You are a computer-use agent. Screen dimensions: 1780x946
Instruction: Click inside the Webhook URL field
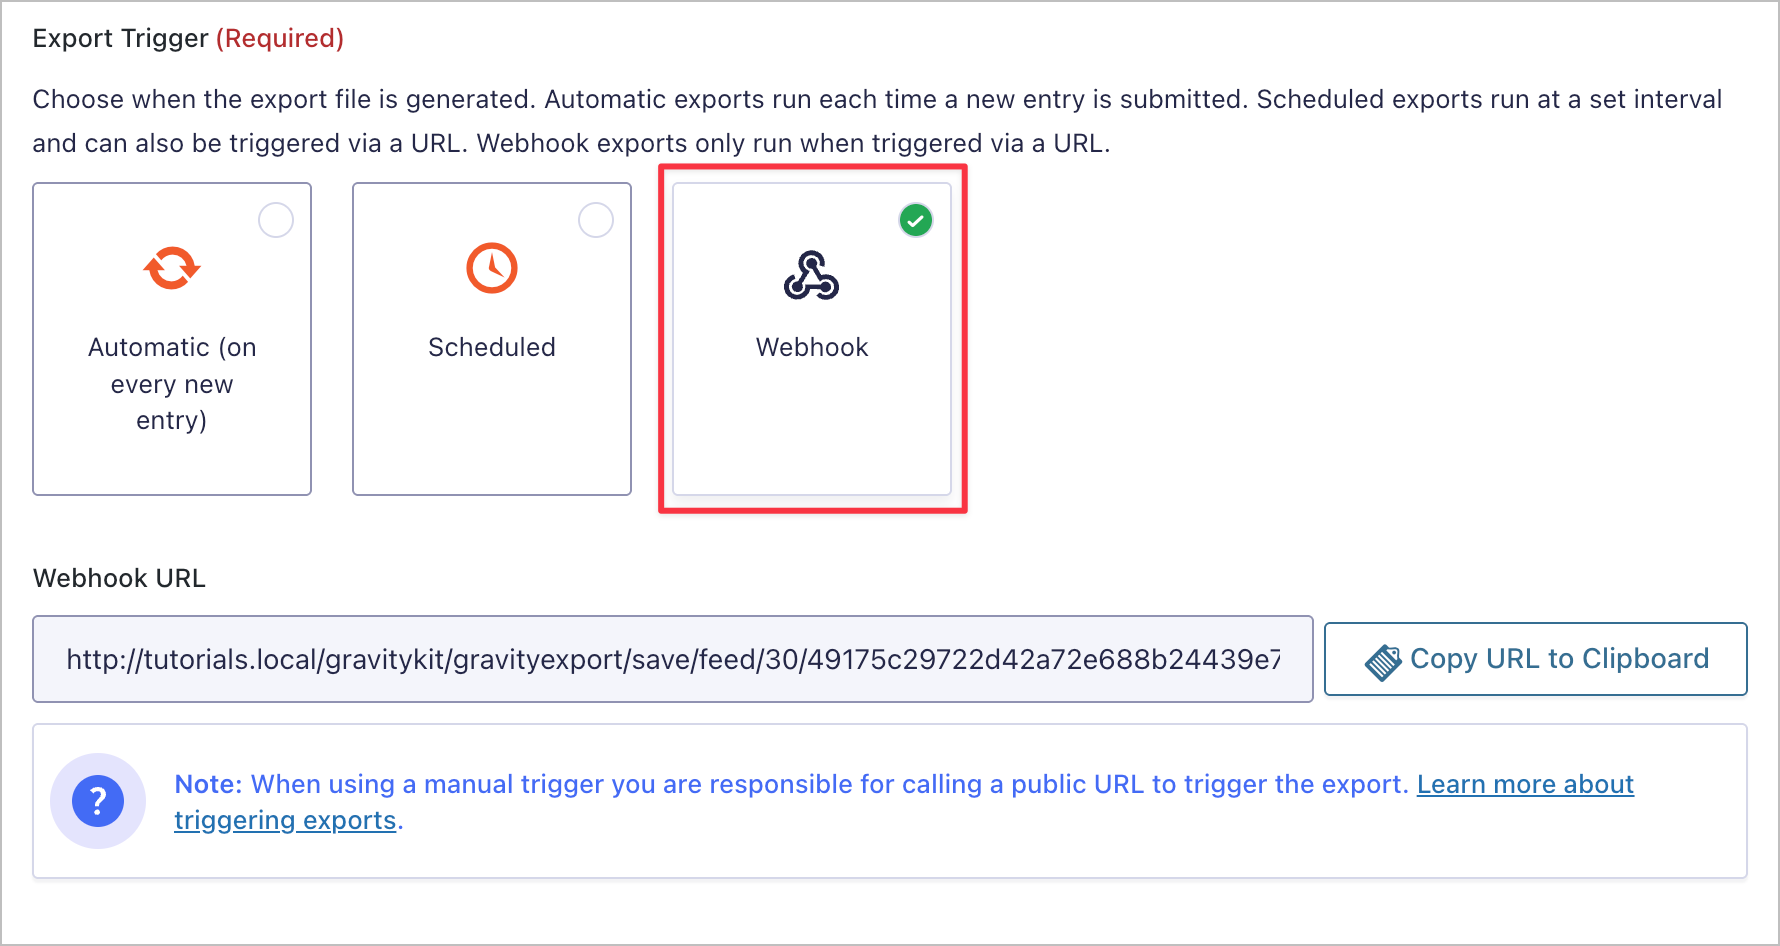pyautogui.click(x=672, y=659)
